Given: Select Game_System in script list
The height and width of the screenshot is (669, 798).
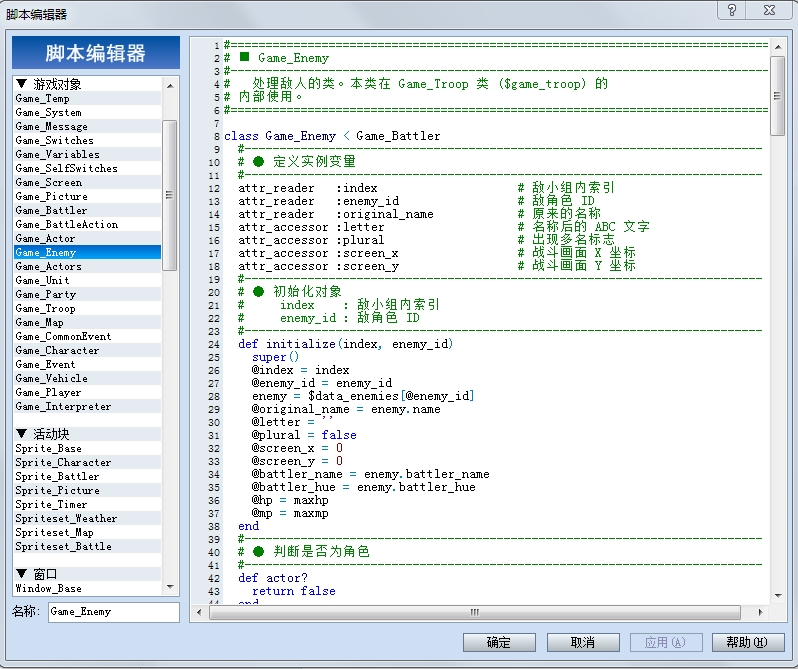Looking at the screenshot, I should pos(87,112).
